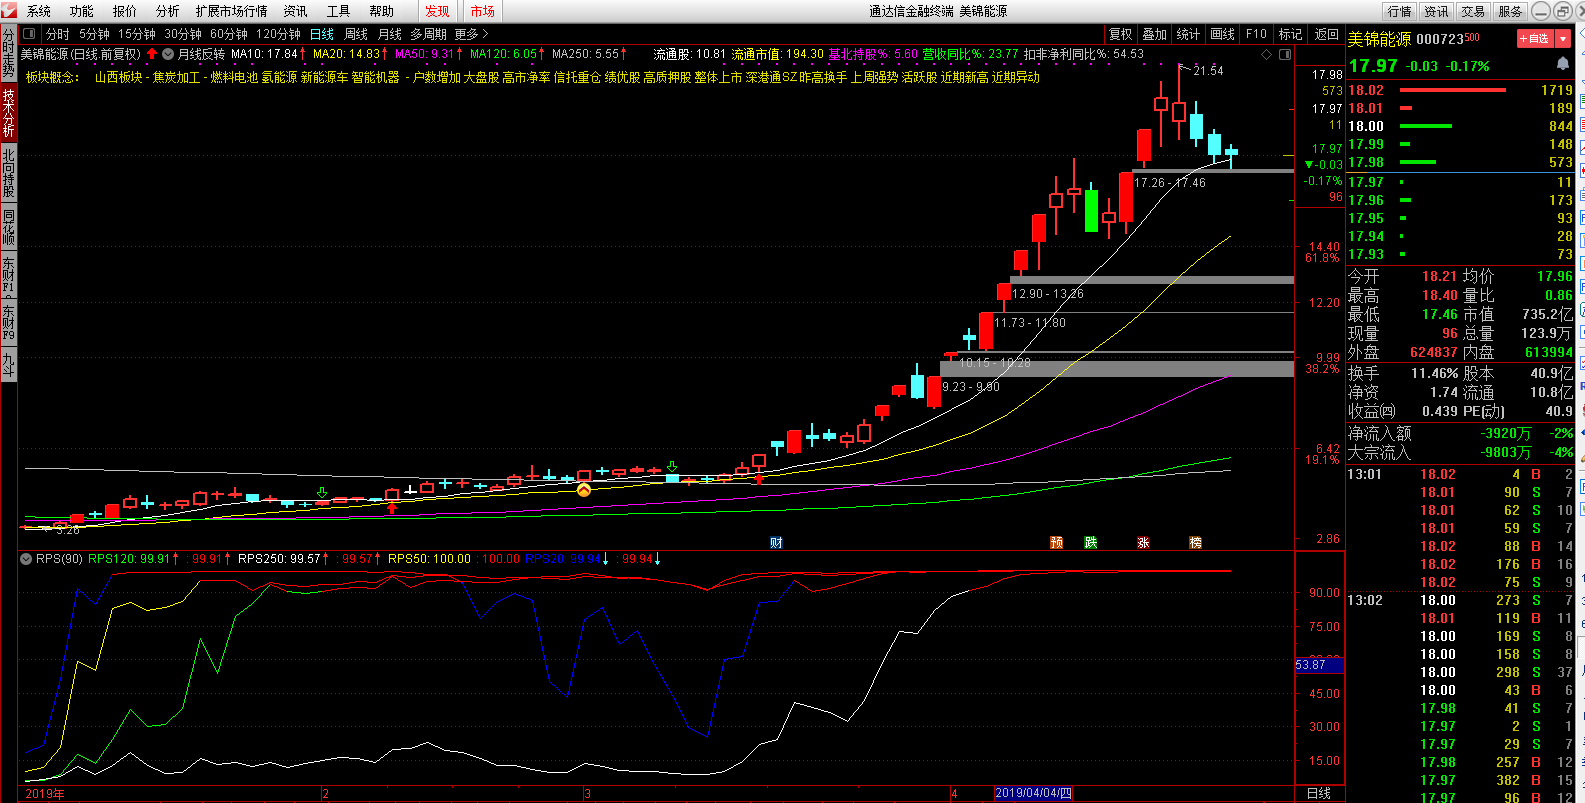Select the 日线 period
Image resolution: width=1585 pixels, height=803 pixels.
pos(321,34)
